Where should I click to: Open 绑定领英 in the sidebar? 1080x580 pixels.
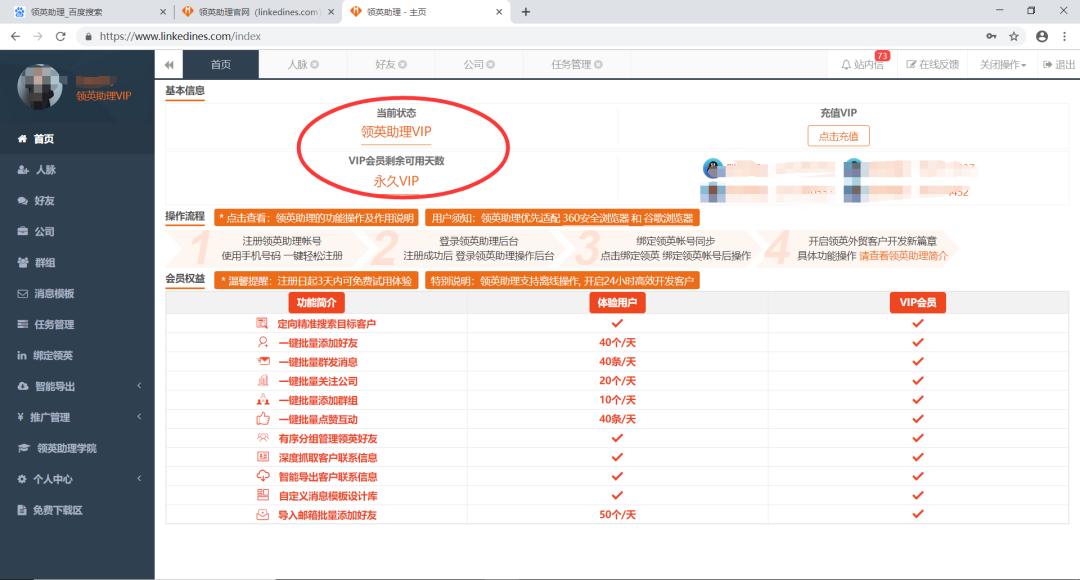(x=77, y=355)
